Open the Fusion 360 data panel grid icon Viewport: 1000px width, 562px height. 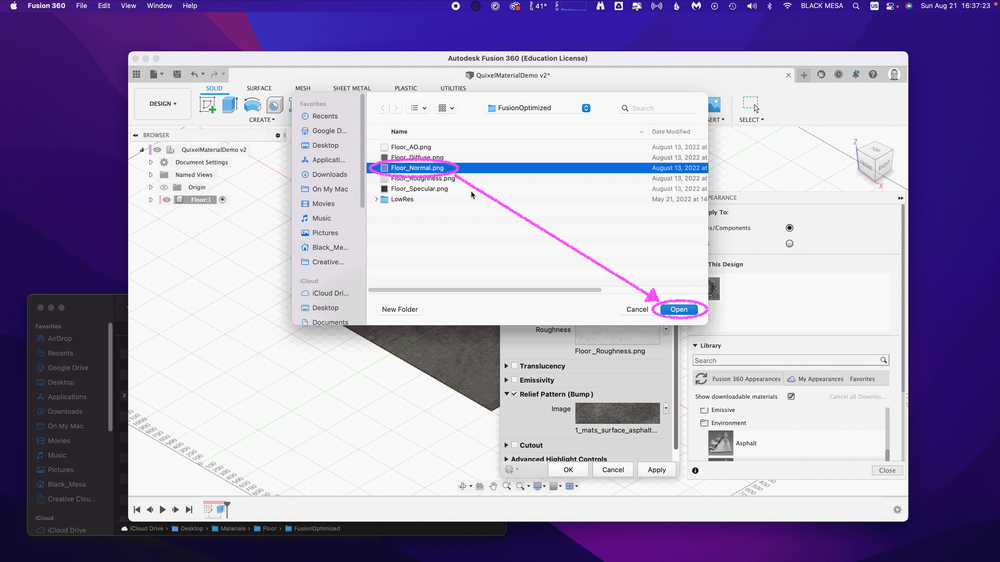tap(136, 75)
